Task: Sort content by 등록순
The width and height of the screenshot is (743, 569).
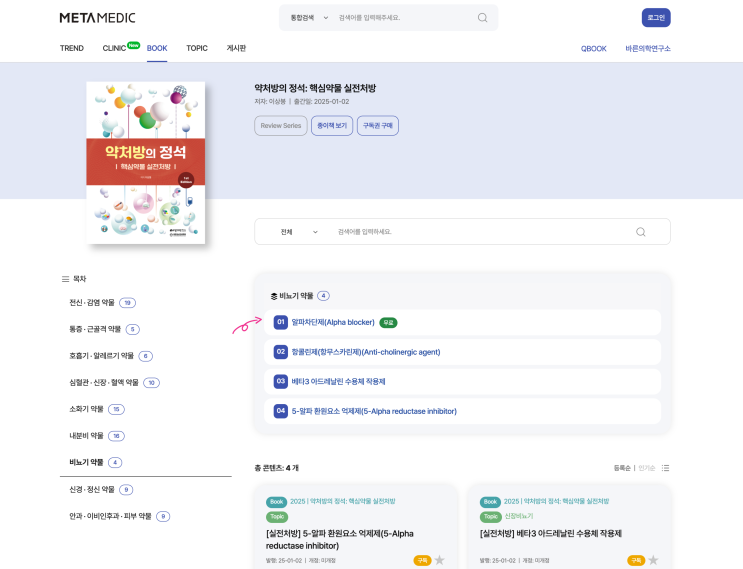Action: click(622, 468)
